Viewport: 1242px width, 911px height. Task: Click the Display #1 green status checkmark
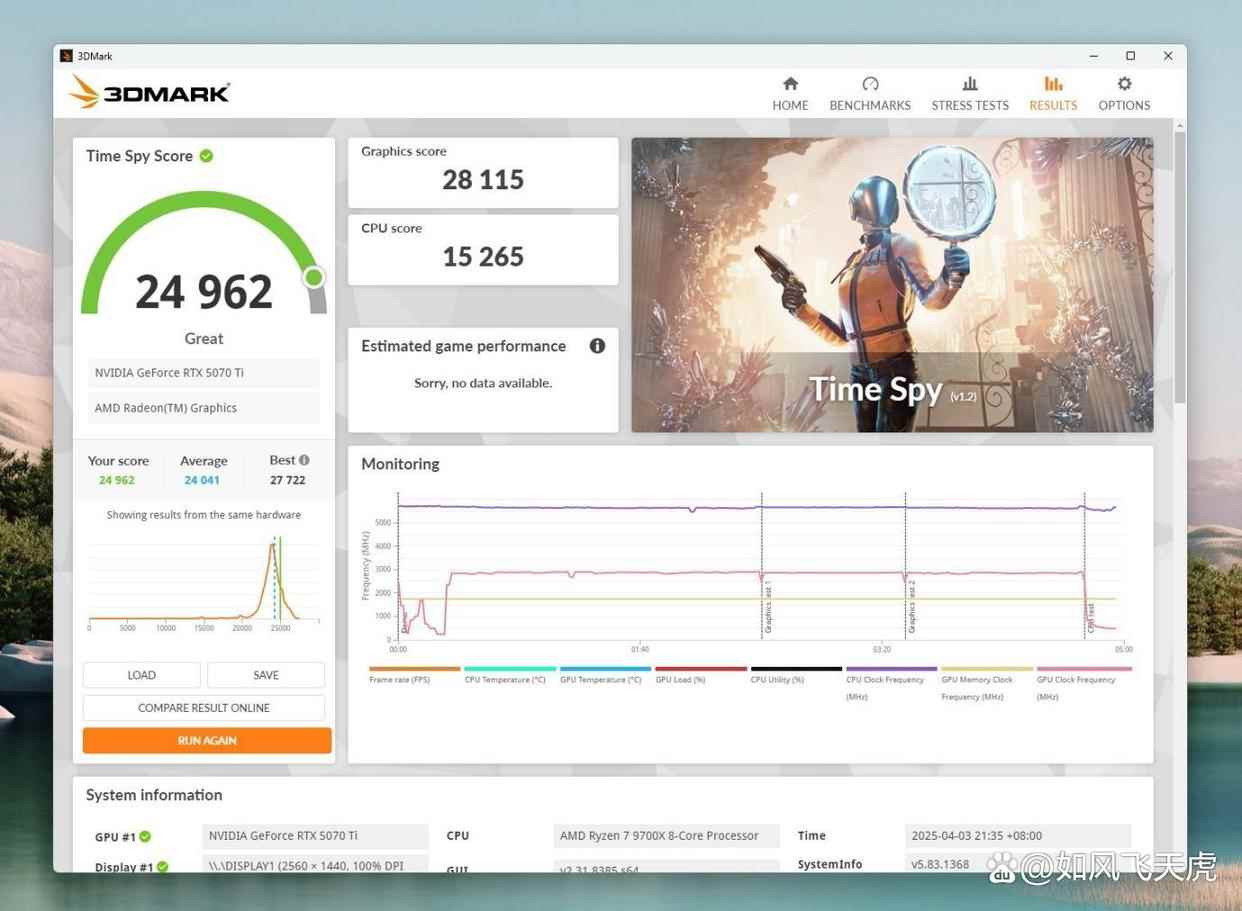(x=162, y=866)
